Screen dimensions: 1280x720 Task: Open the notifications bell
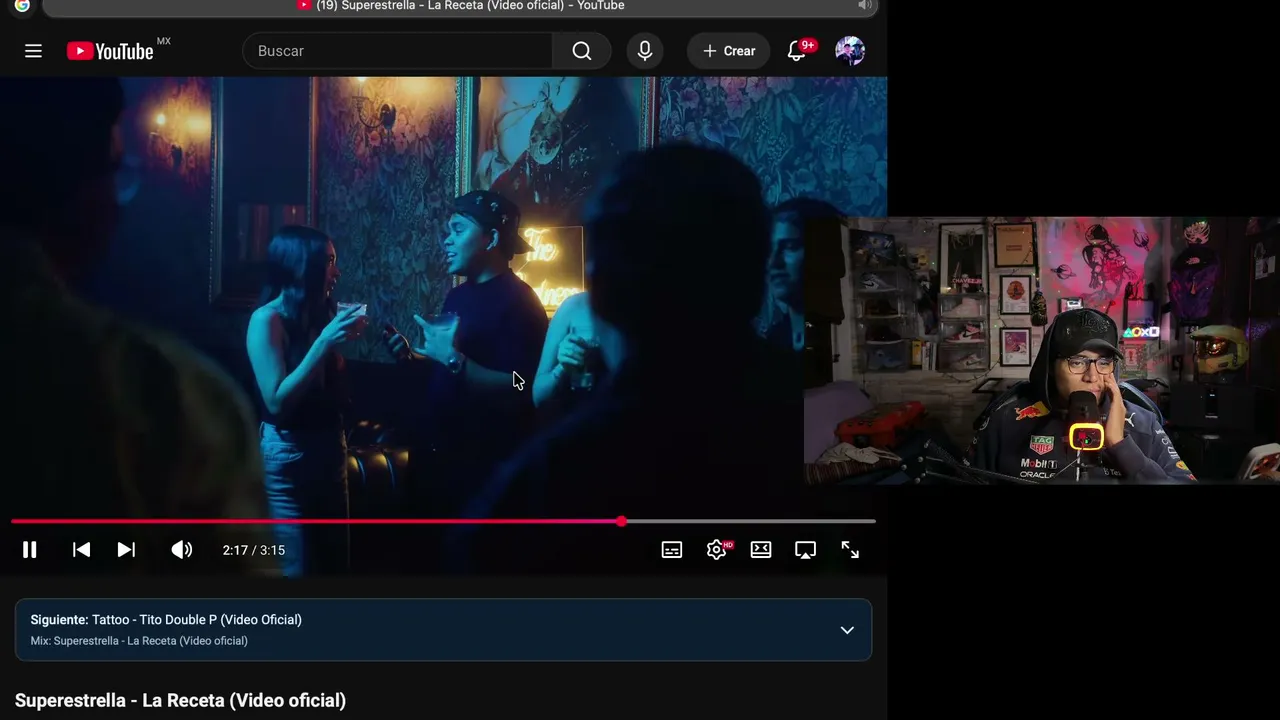coord(798,50)
